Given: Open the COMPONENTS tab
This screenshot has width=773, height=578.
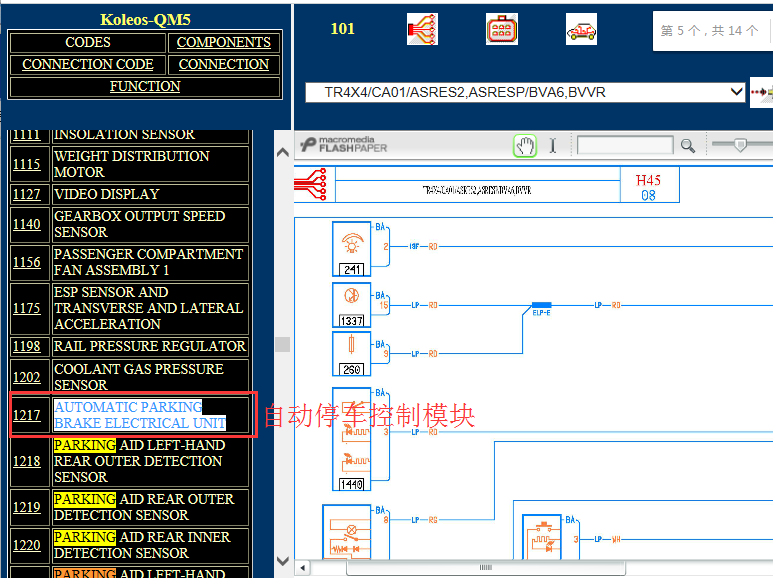Looking at the screenshot, I should point(224,42).
